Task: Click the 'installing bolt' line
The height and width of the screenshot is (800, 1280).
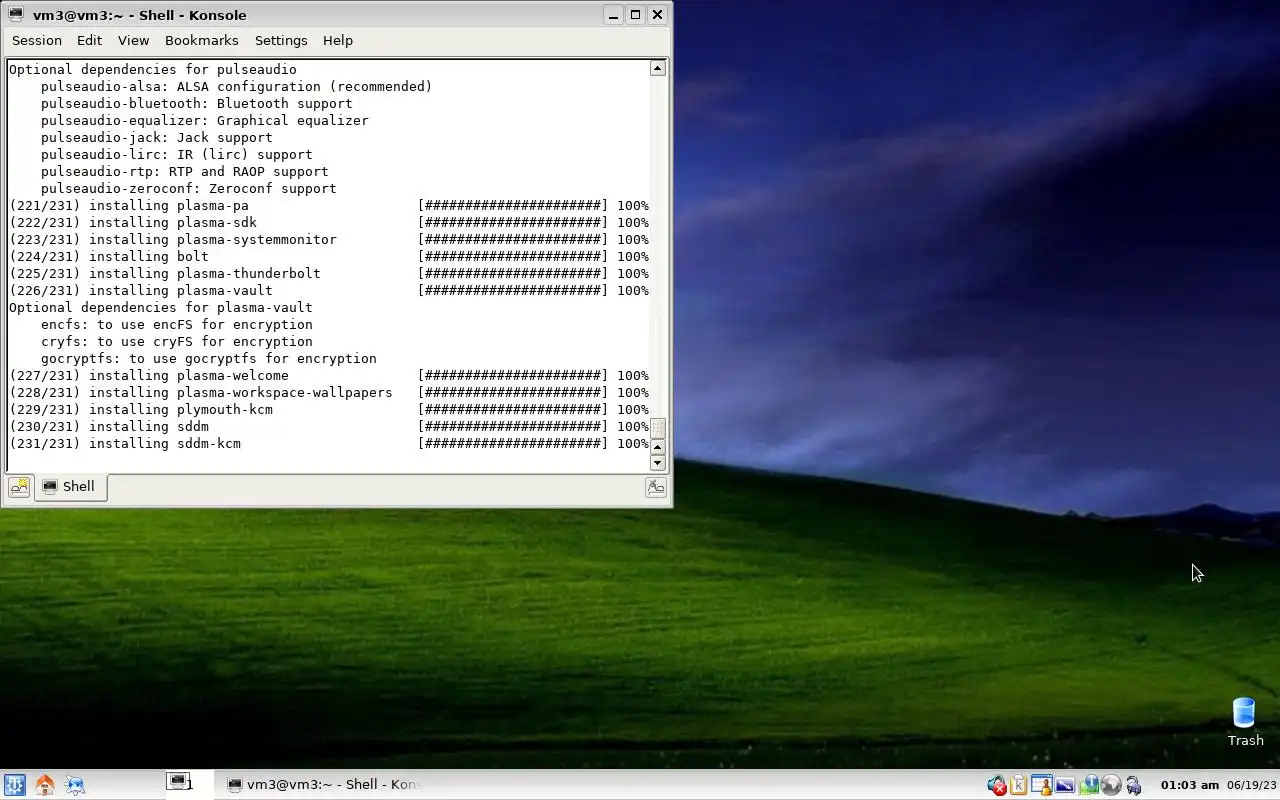Action: pyautogui.click(x=329, y=256)
